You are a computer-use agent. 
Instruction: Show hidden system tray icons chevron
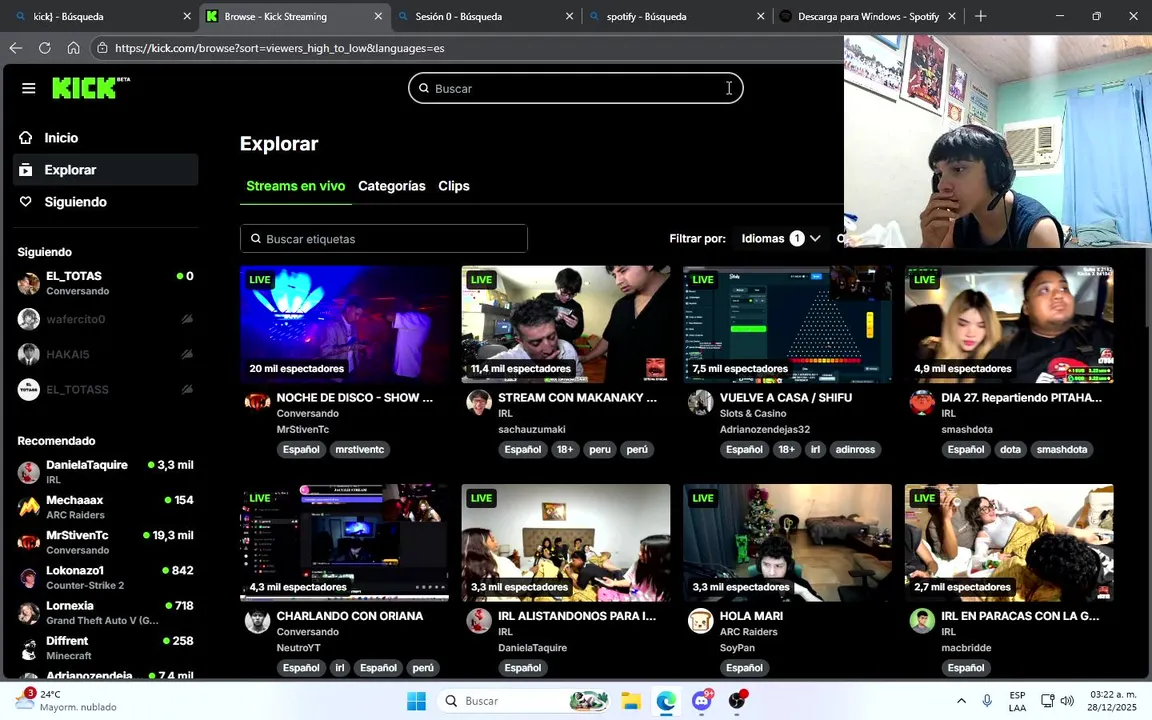pyautogui.click(x=961, y=701)
